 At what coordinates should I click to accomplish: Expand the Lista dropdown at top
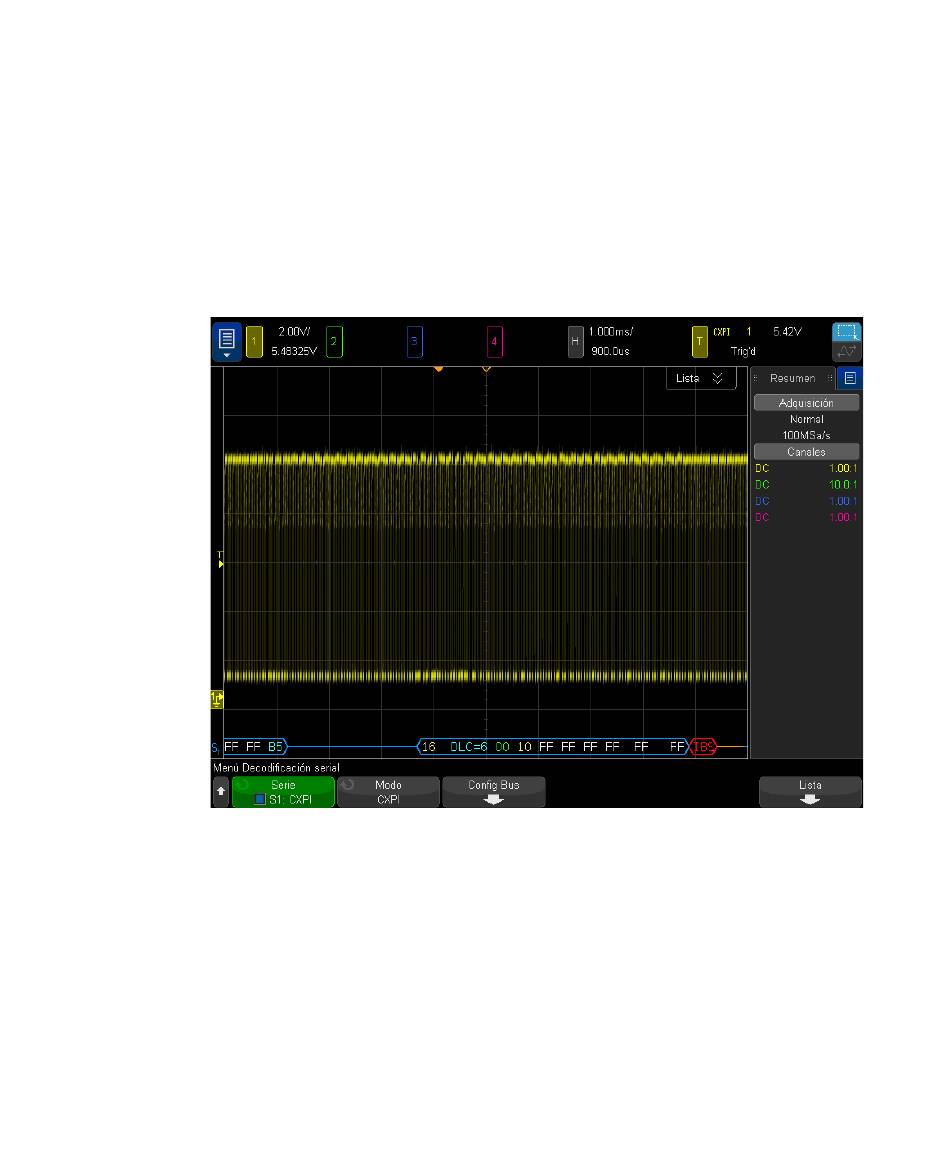[701, 378]
